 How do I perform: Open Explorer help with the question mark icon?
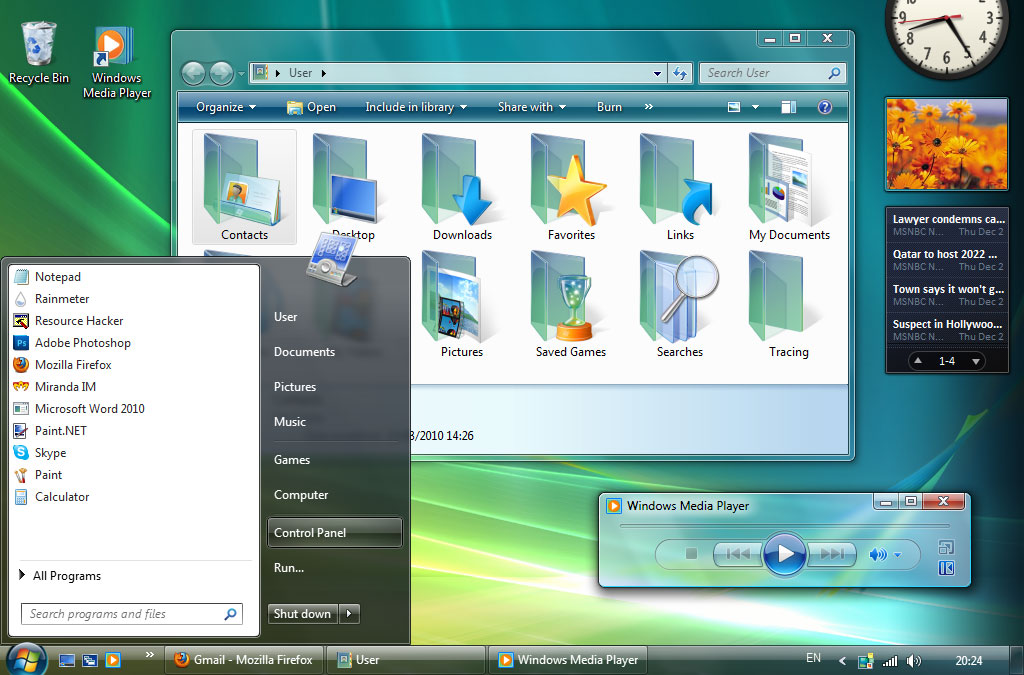click(x=825, y=107)
